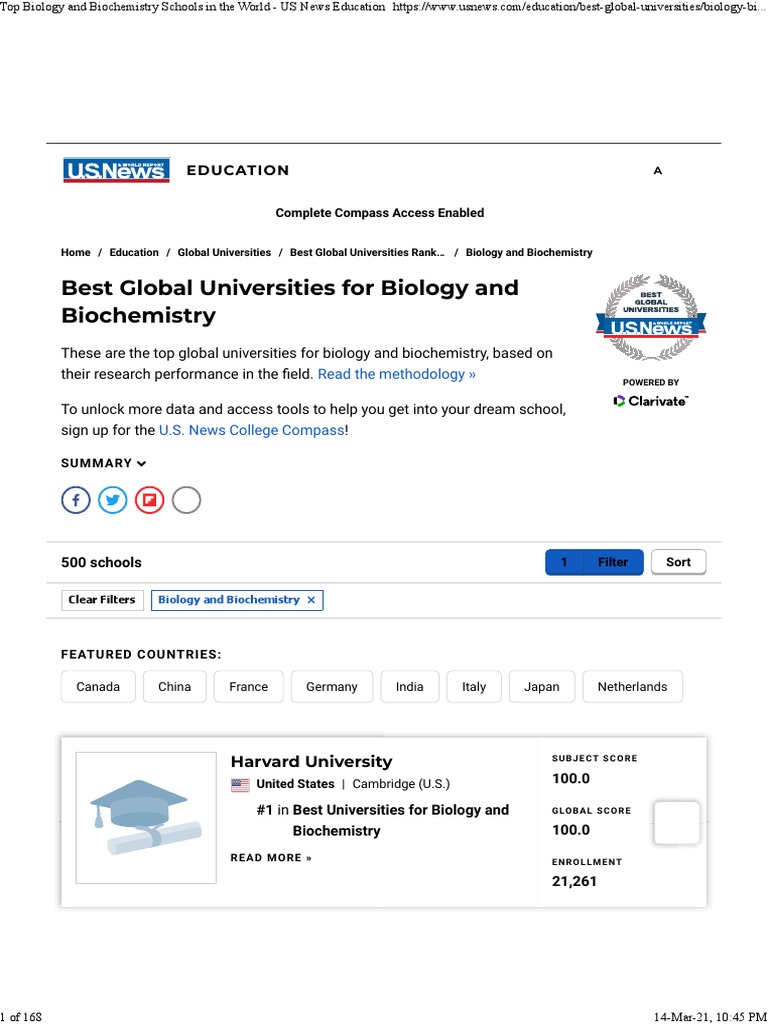Click the page URL in header
Screen dimensions: 768x1024
point(577,7)
